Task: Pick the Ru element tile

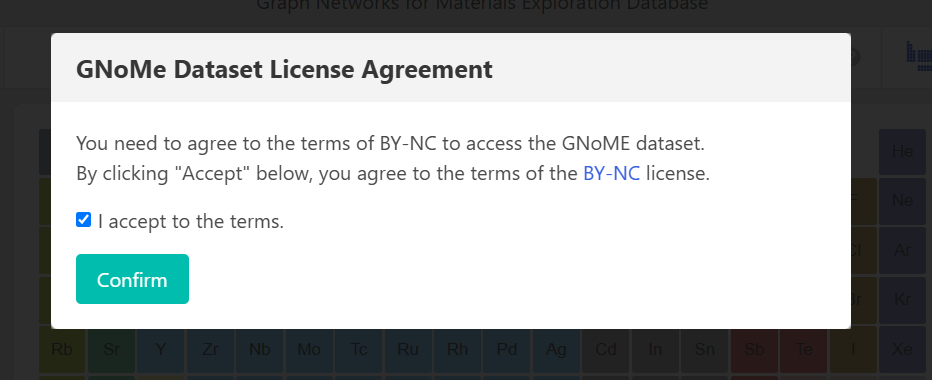Action: (x=408, y=349)
